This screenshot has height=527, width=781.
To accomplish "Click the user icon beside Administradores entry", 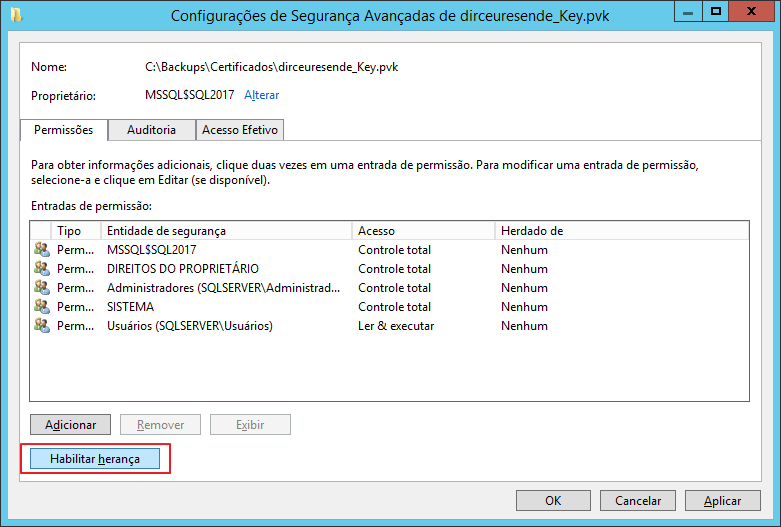I will point(41,288).
